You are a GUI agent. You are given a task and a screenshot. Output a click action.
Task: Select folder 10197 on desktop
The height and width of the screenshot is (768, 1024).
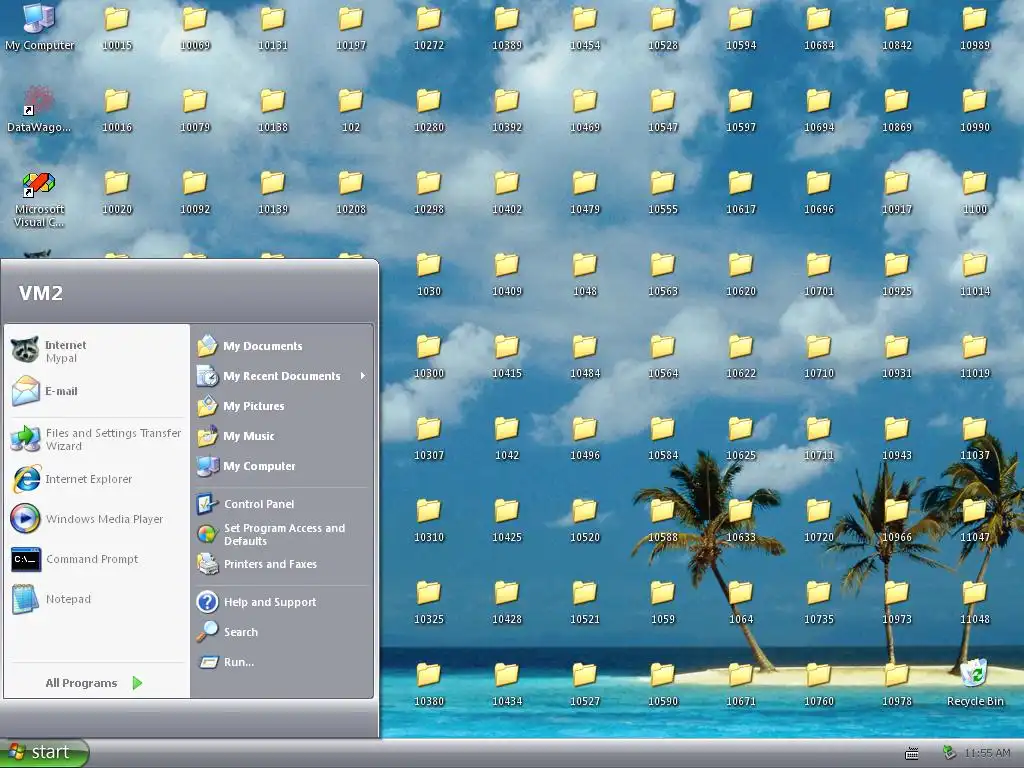[x=351, y=27]
